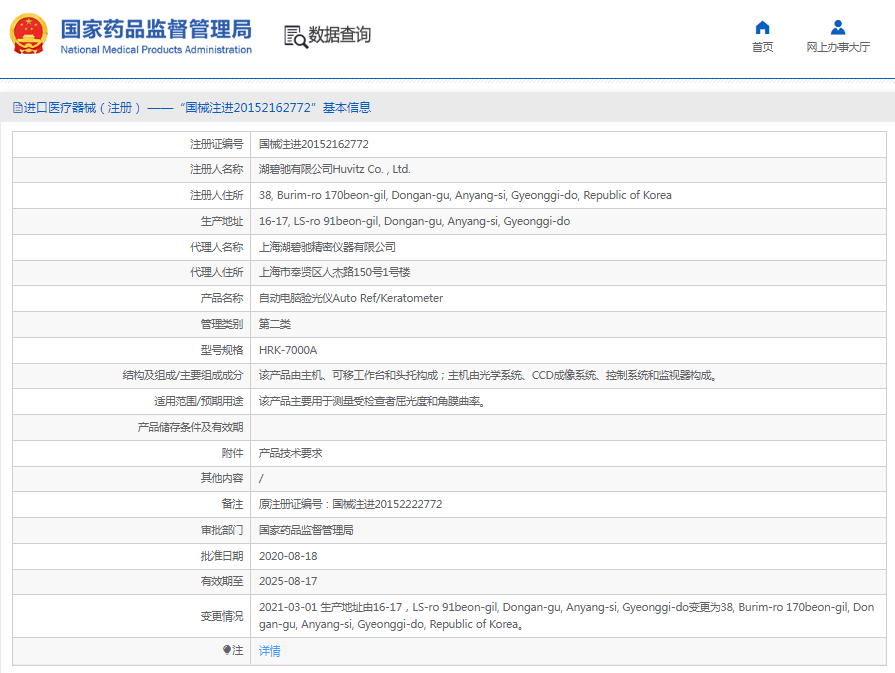The width and height of the screenshot is (895, 673).
Task: Select the 2021-03-01 change record text
Action: tap(566, 615)
